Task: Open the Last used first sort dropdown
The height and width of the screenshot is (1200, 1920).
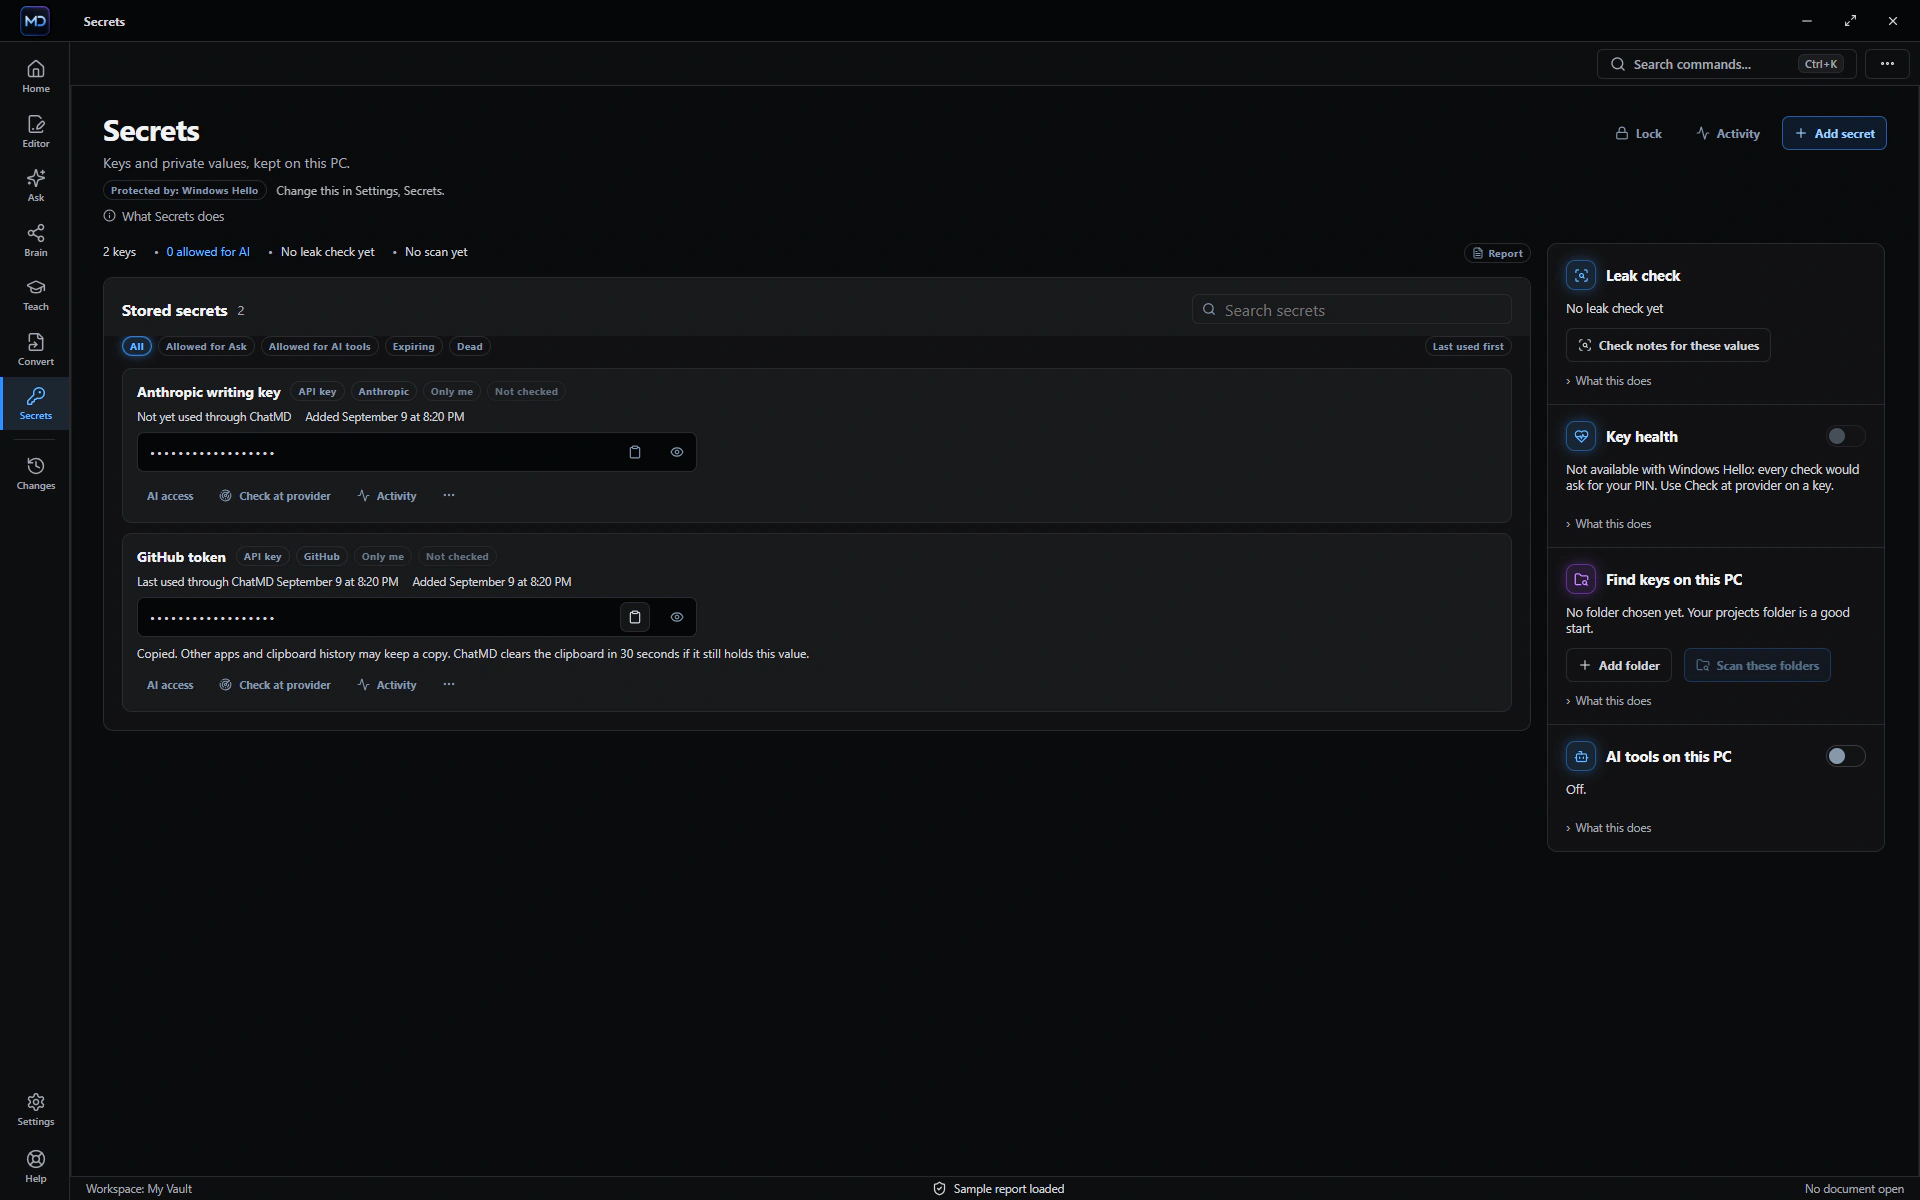Action: click(x=1467, y=346)
